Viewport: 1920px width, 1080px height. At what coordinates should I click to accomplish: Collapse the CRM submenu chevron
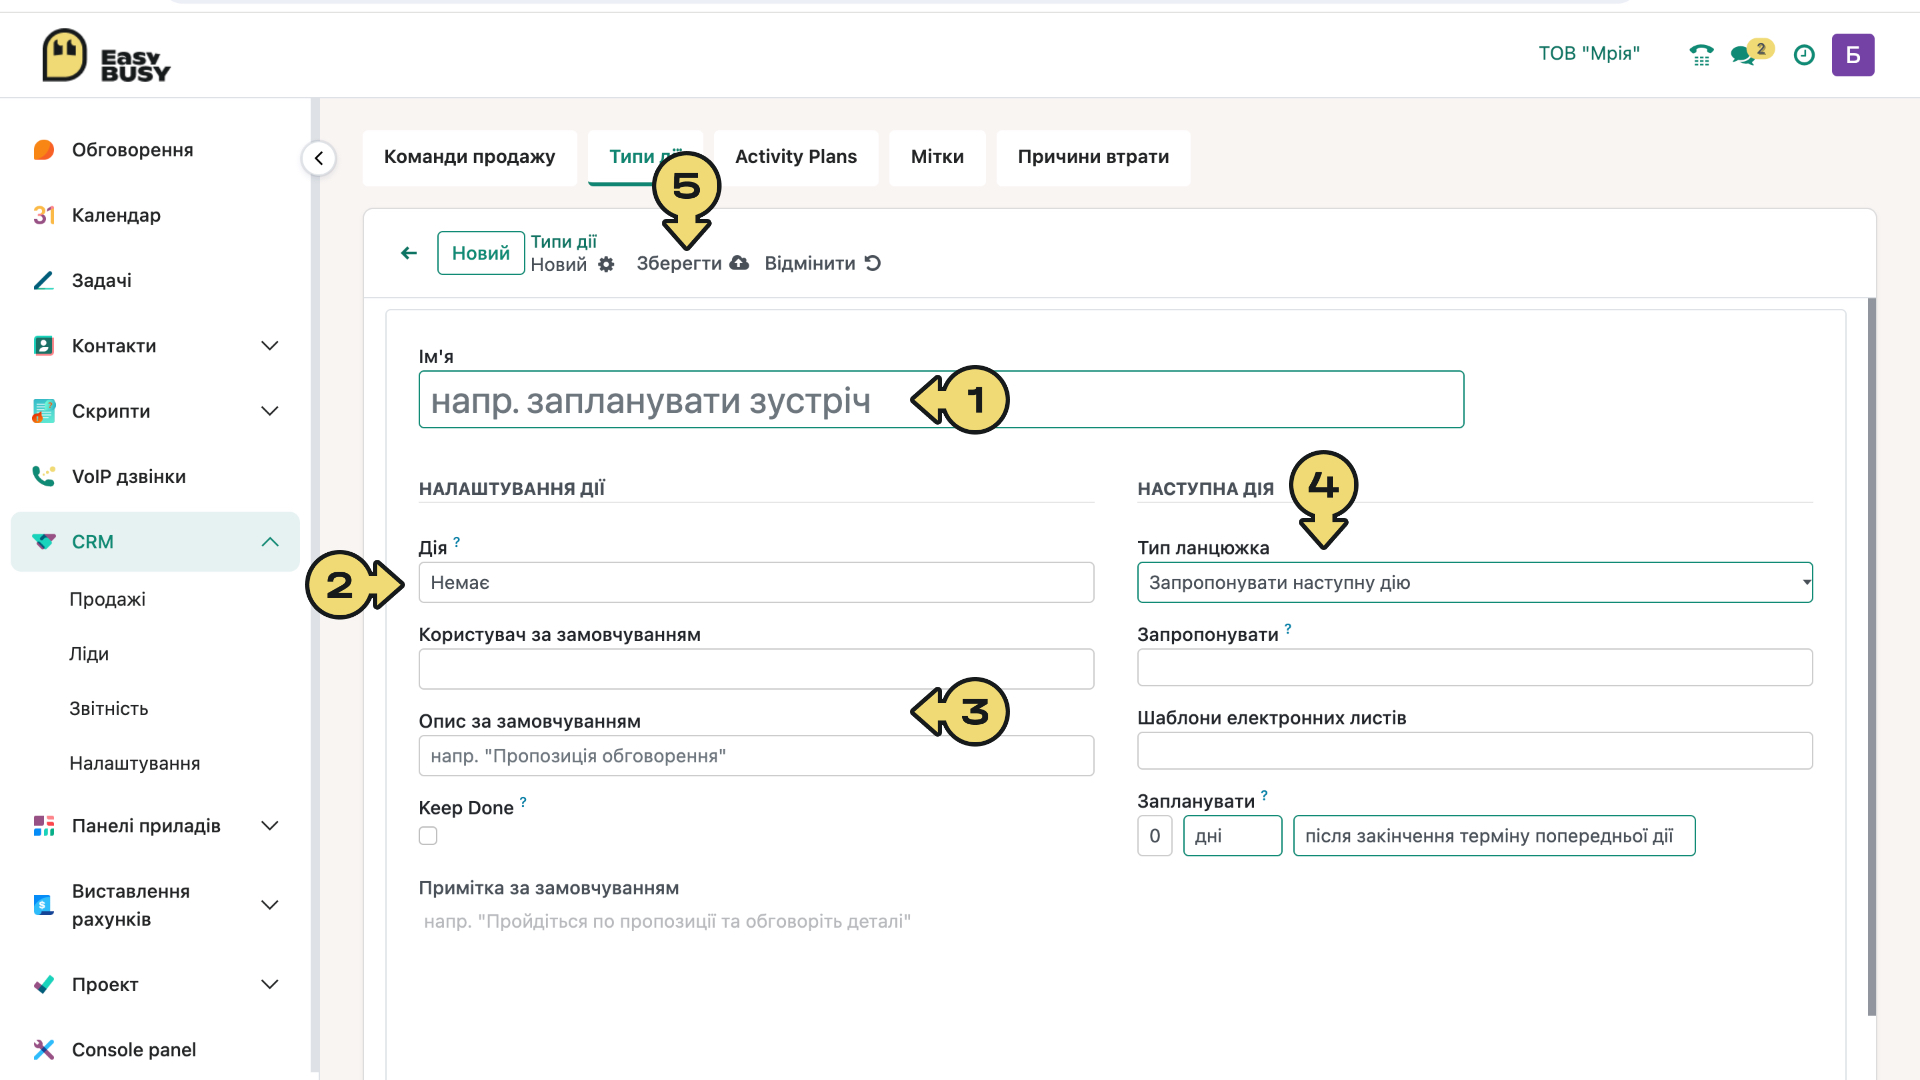(270, 542)
